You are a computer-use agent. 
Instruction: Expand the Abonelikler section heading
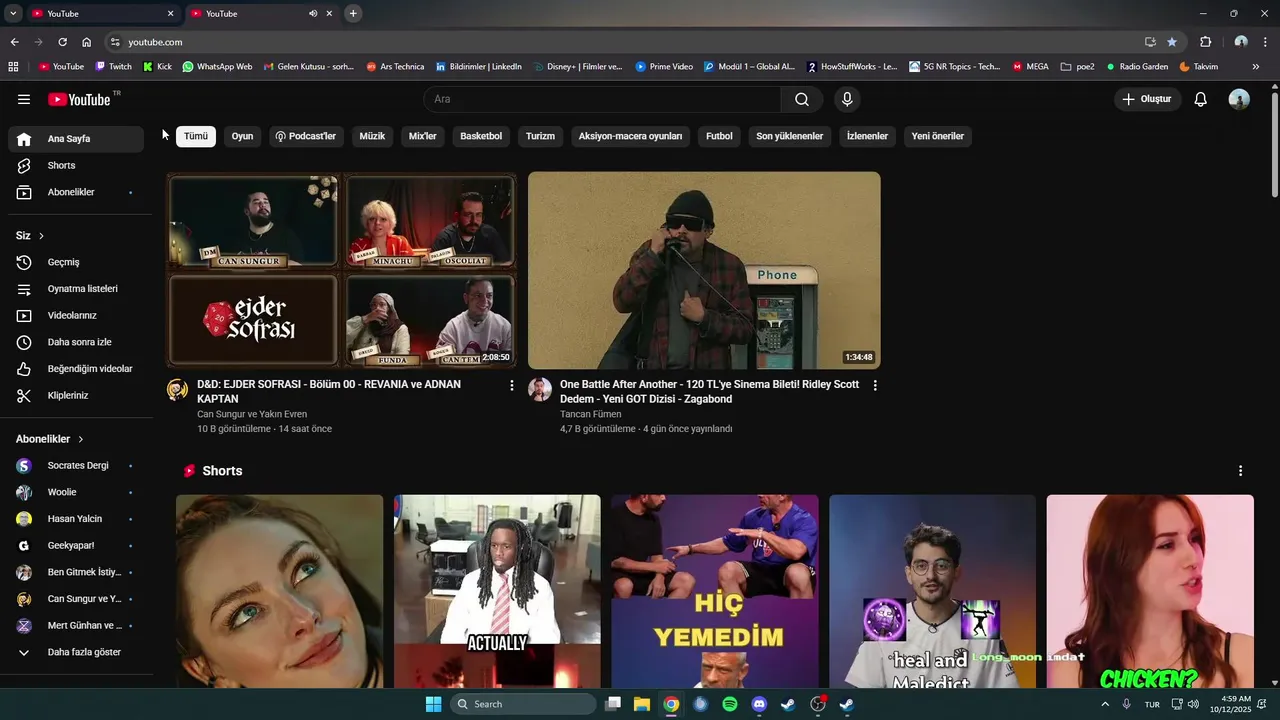click(50, 439)
